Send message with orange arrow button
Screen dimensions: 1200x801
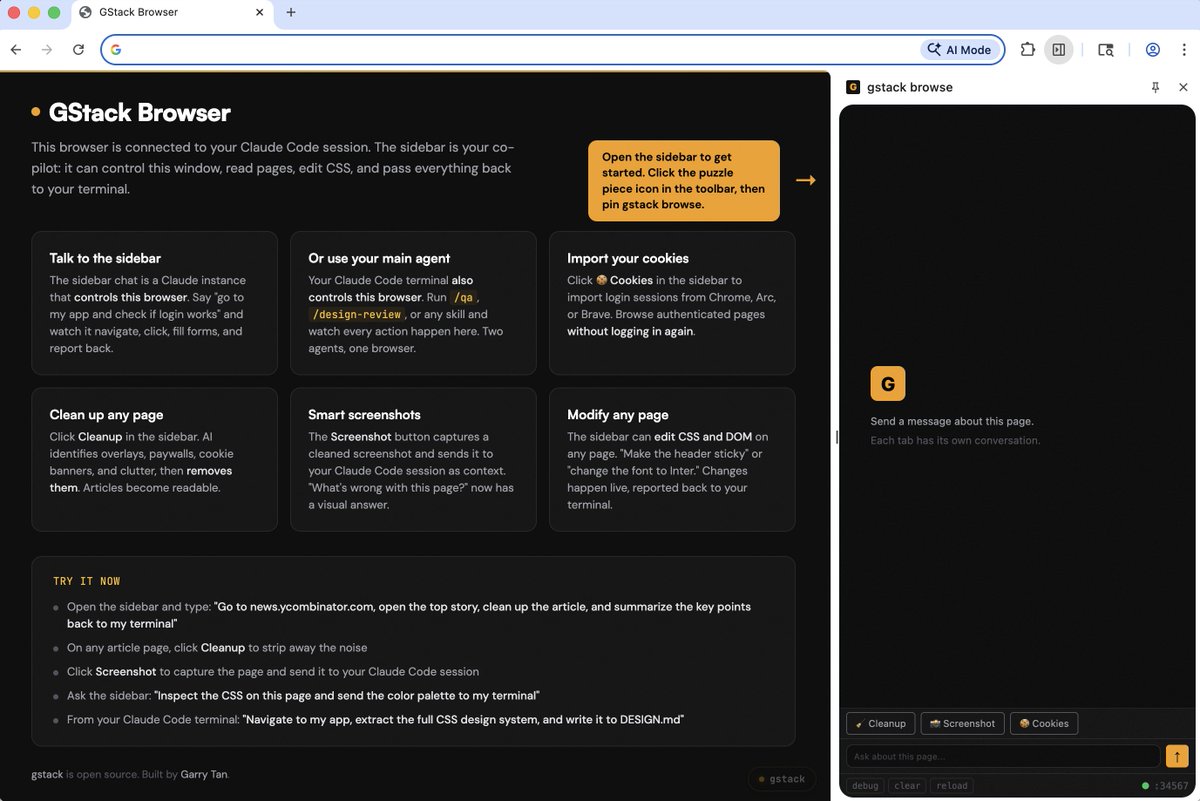pos(1177,756)
